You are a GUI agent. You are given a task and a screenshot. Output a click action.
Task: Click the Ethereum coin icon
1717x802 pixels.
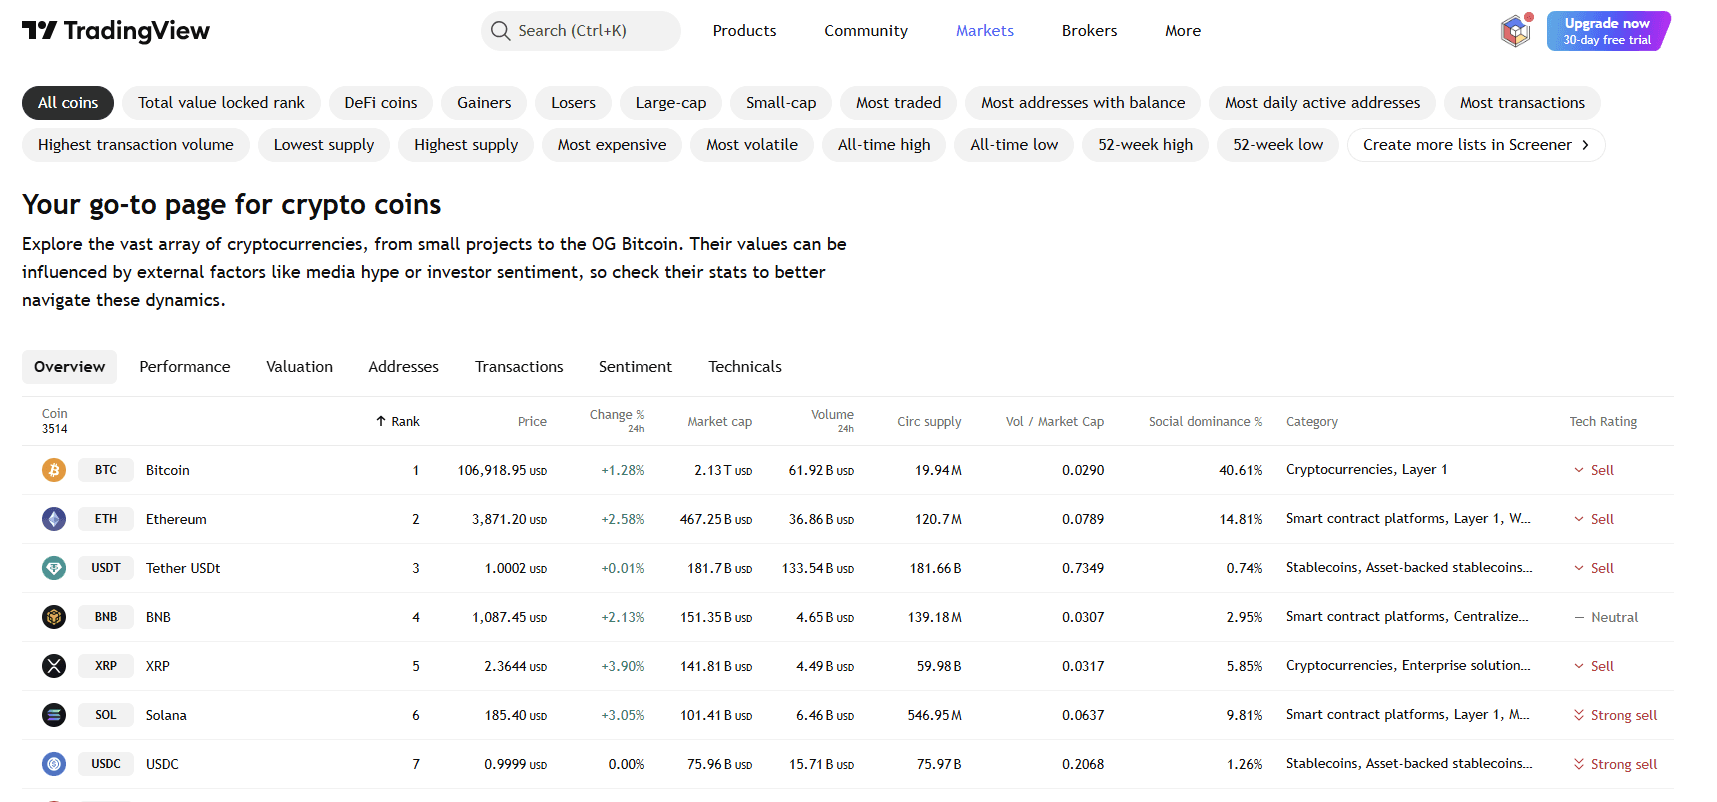tap(54, 519)
